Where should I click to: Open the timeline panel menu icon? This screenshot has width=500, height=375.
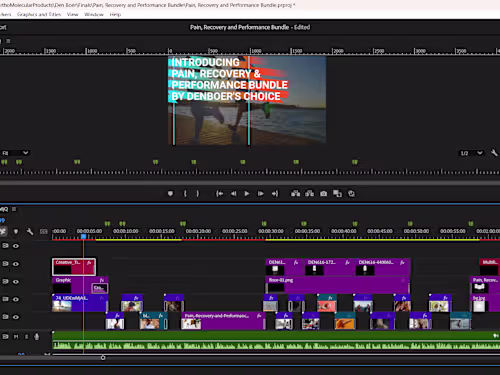click(14, 209)
